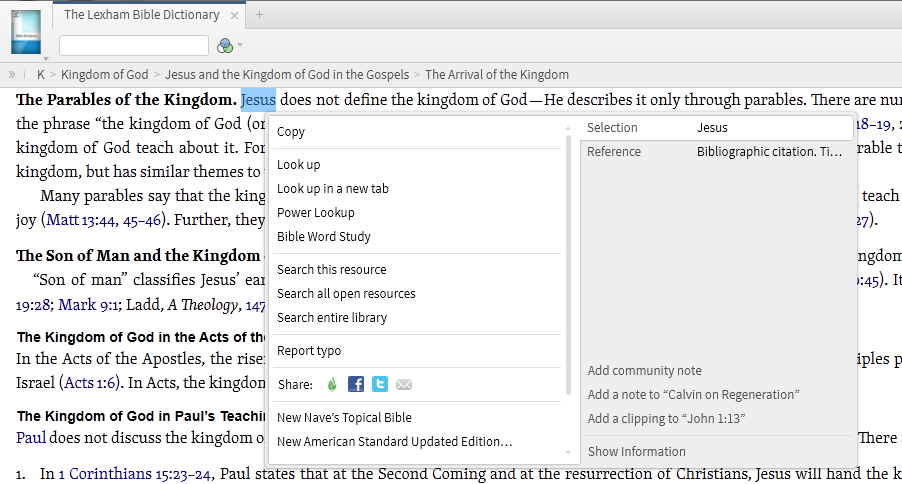The width and height of the screenshot is (902, 484).
Task: Select Look up in a new tab
Action: tap(332, 189)
